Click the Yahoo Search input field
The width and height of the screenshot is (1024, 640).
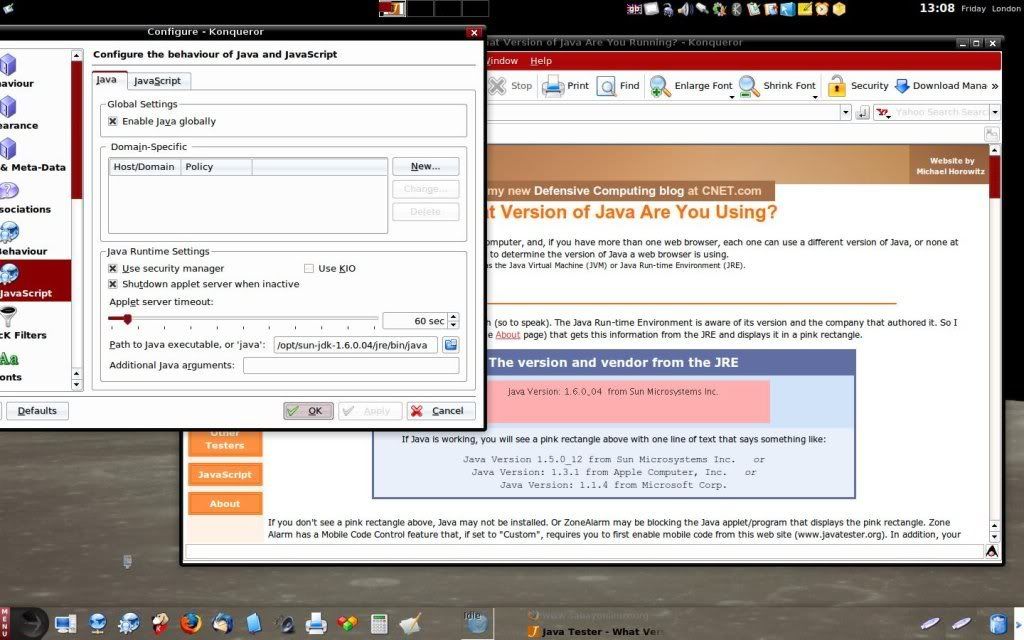(x=940, y=112)
